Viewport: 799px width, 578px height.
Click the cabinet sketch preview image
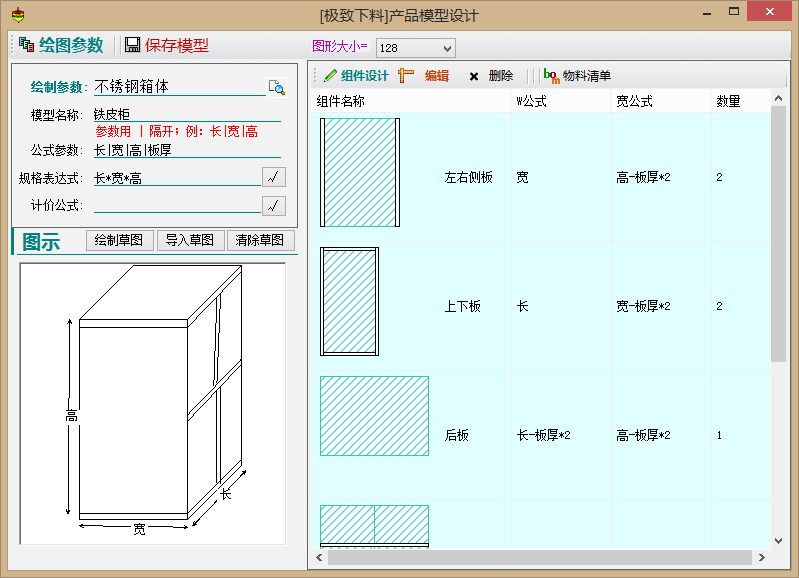point(152,404)
